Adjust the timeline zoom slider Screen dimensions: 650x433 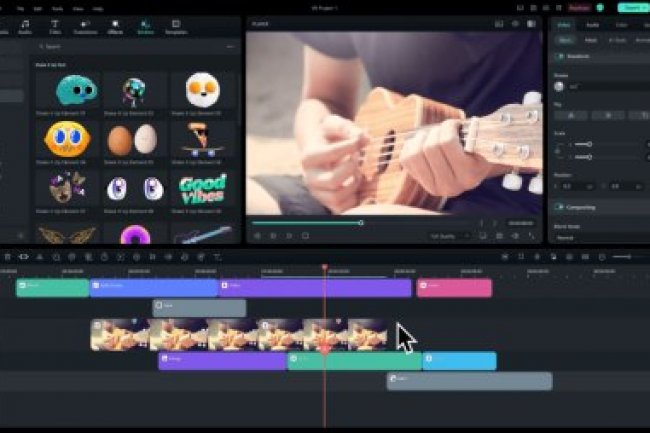tap(628, 257)
